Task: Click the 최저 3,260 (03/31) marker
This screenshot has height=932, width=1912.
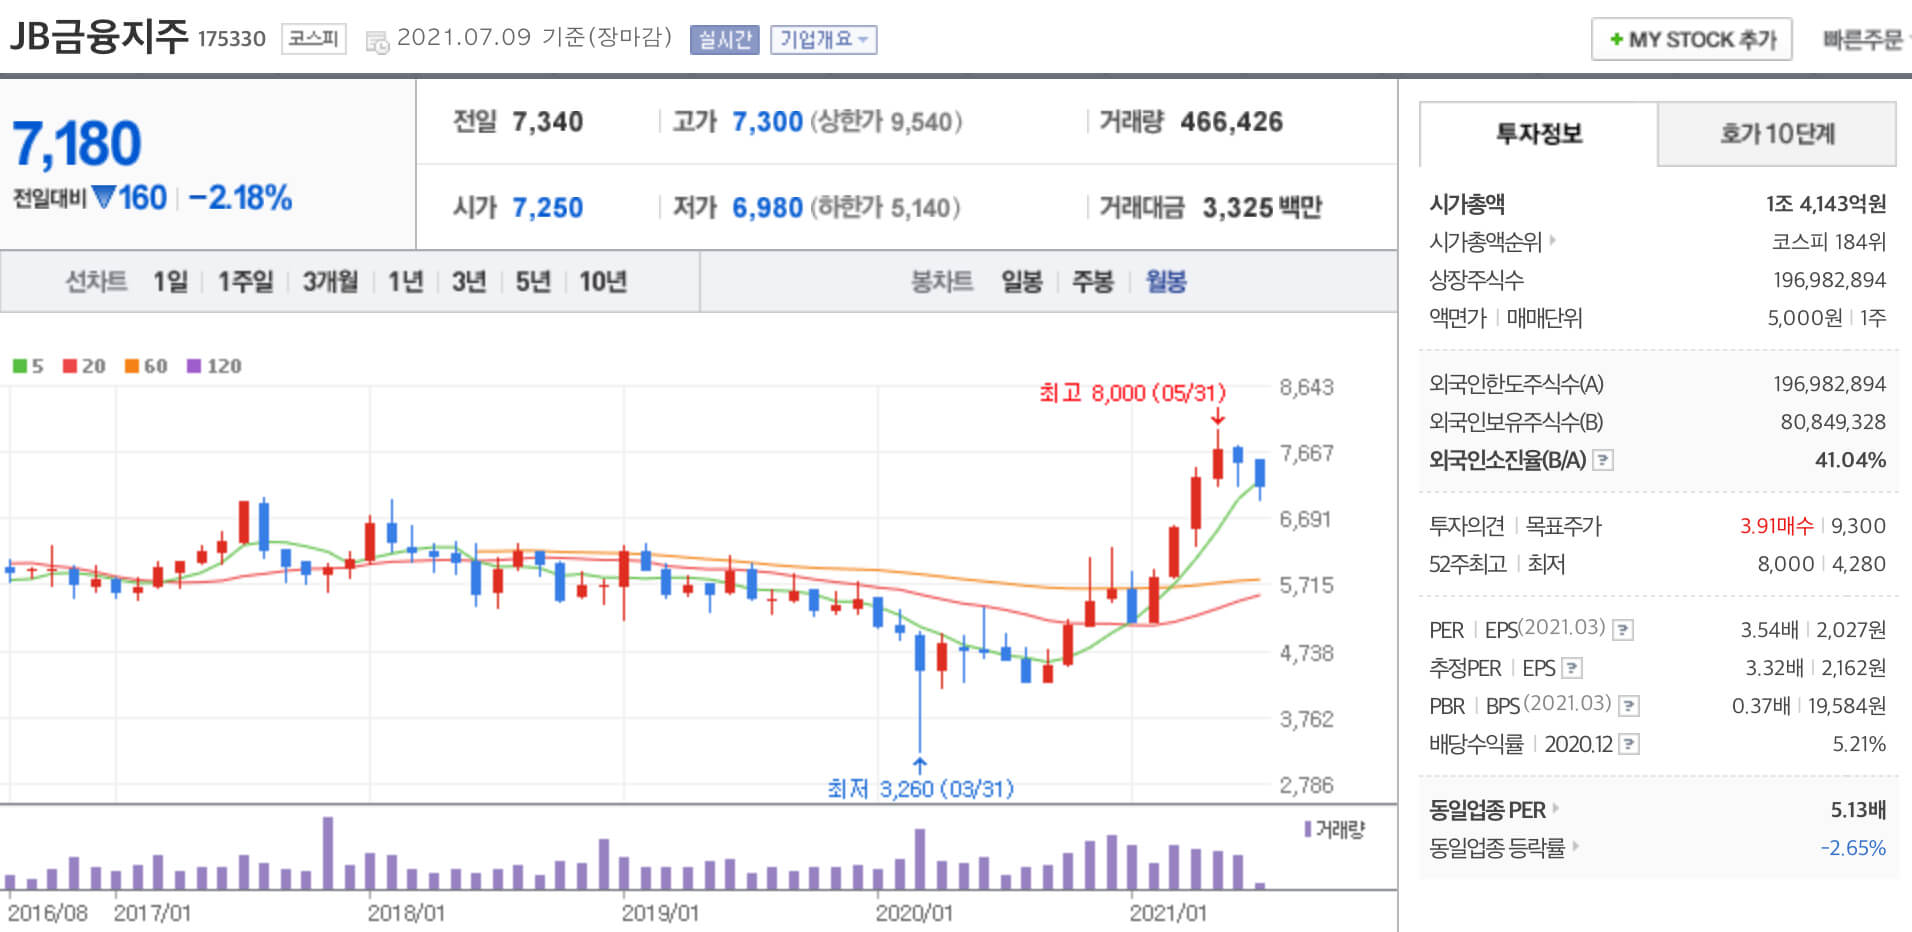Action: [920, 789]
